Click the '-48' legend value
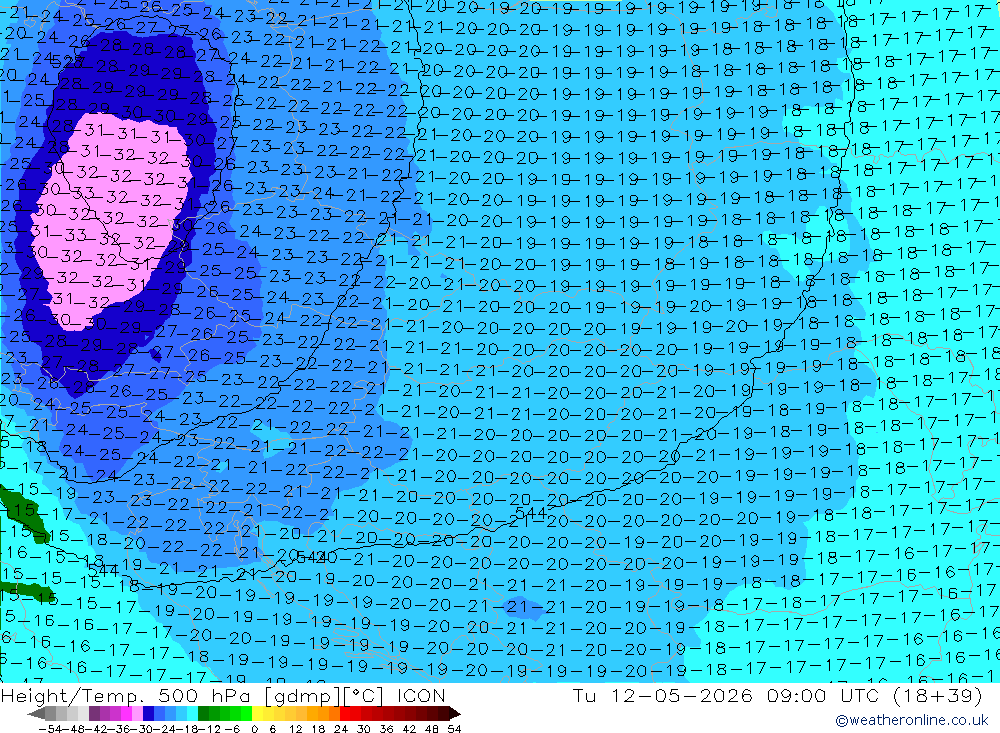 click(x=73, y=729)
